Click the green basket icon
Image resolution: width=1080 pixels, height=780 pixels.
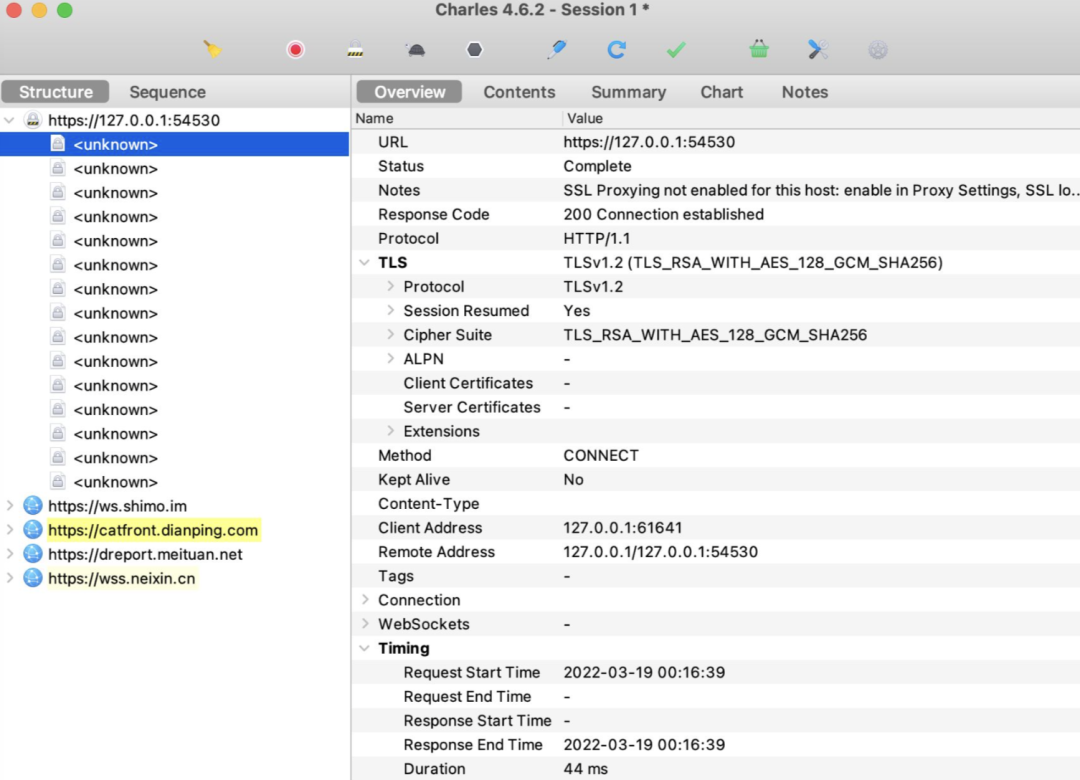coord(758,50)
